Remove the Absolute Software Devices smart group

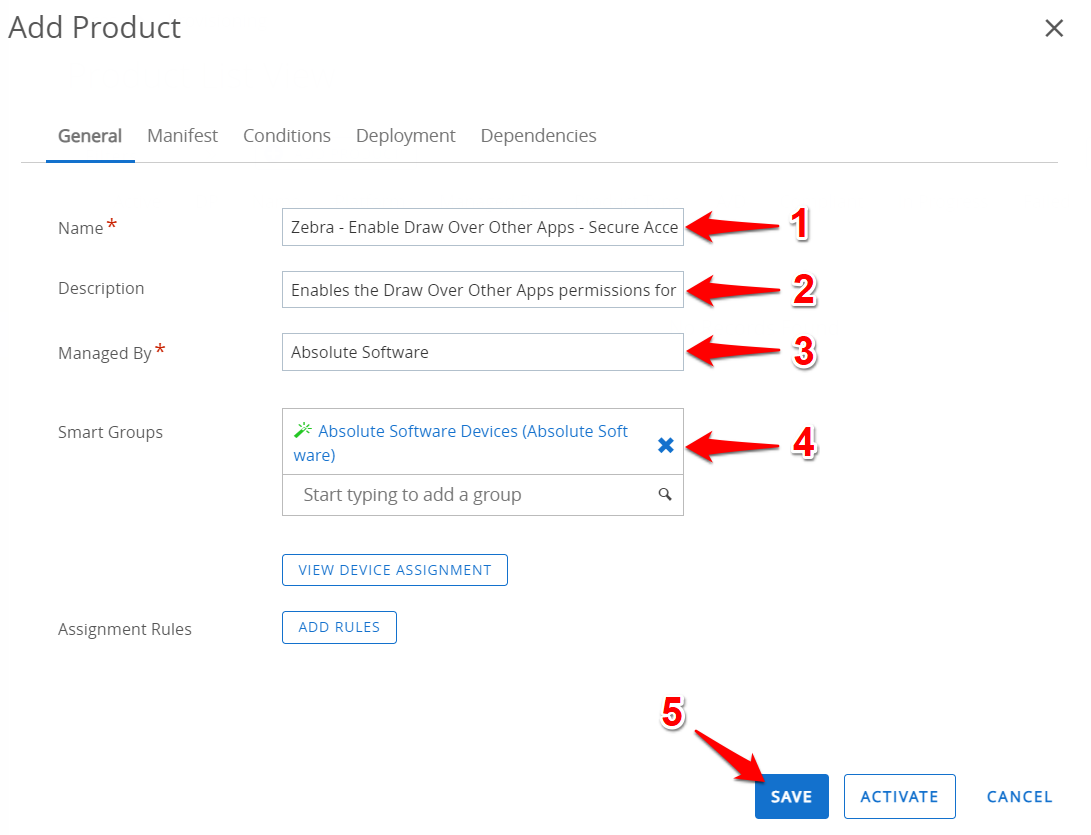666,445
